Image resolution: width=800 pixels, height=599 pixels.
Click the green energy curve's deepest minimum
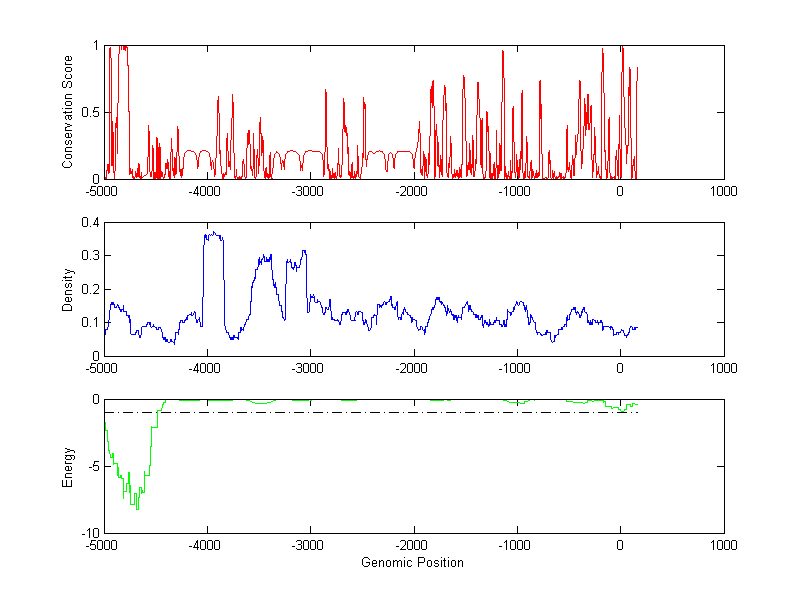[136, 508]
